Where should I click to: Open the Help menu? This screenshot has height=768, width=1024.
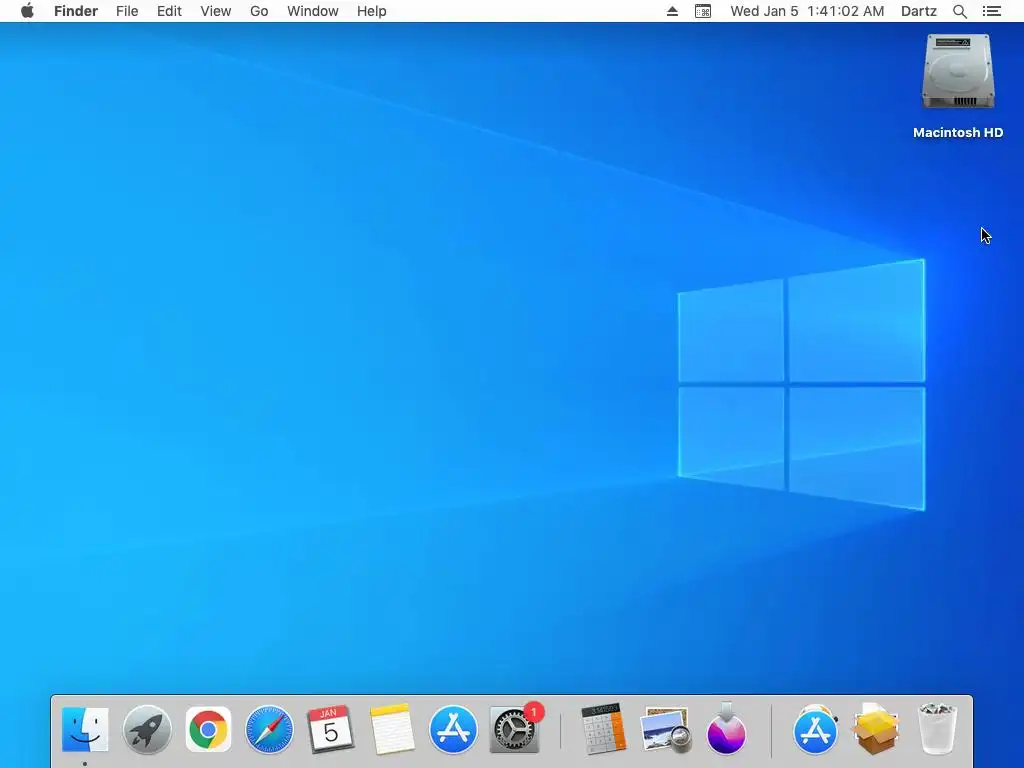[x=372, y=11]
